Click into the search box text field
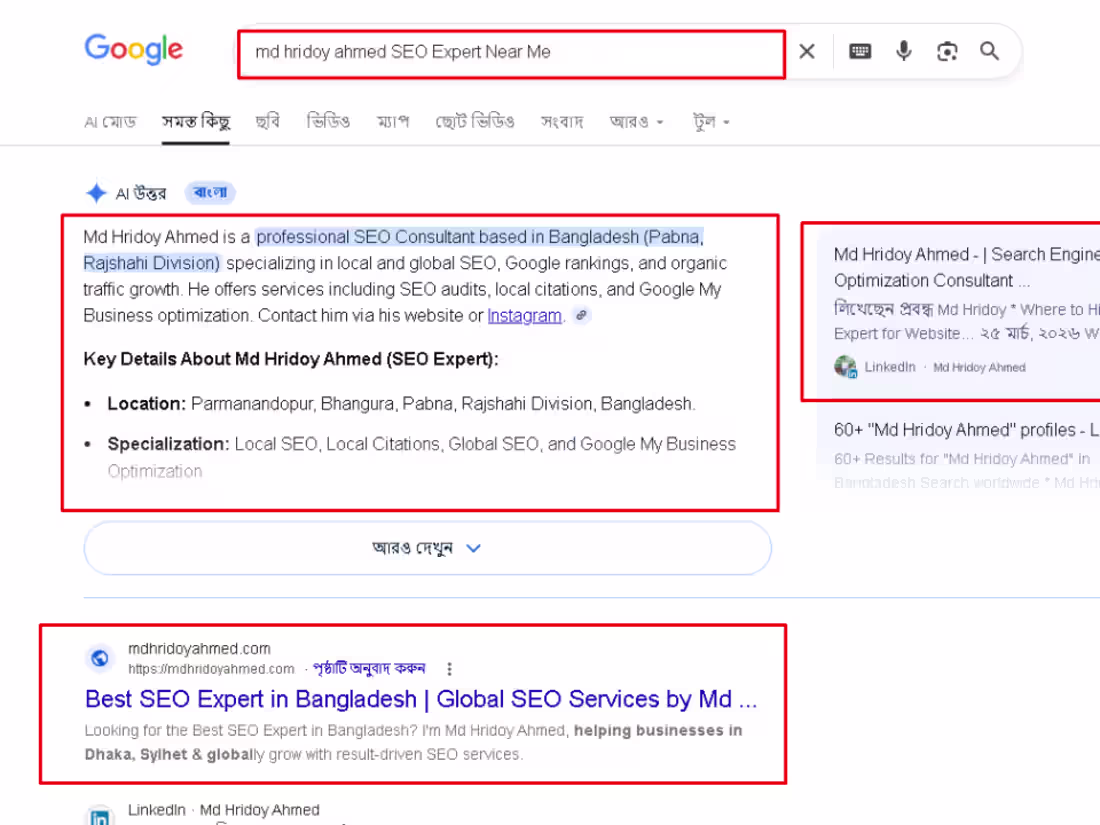Screen dimensions: 1100x825 tap(511, 53)
